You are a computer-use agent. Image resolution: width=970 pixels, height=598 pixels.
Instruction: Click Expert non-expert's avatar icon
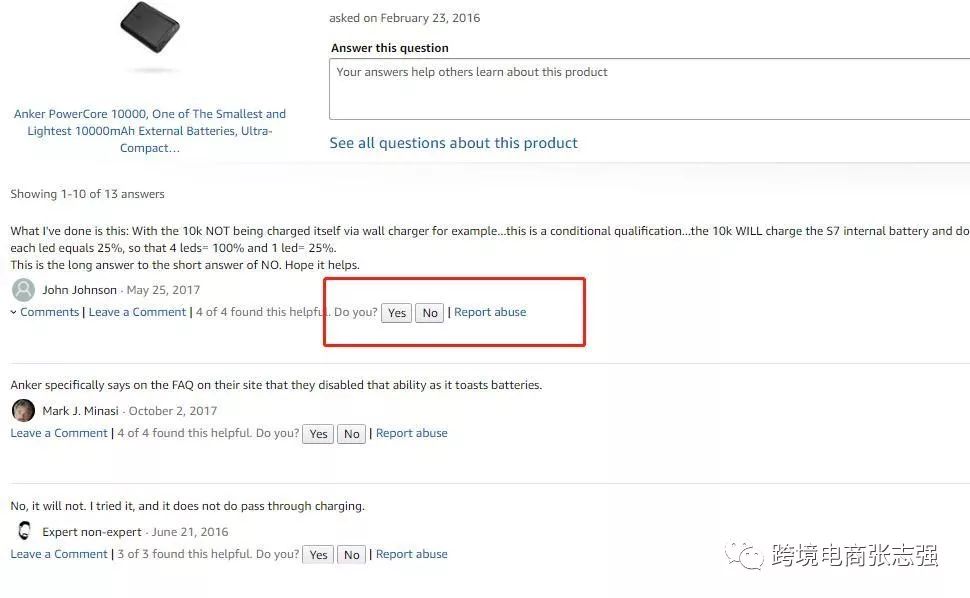pos(23,531)
